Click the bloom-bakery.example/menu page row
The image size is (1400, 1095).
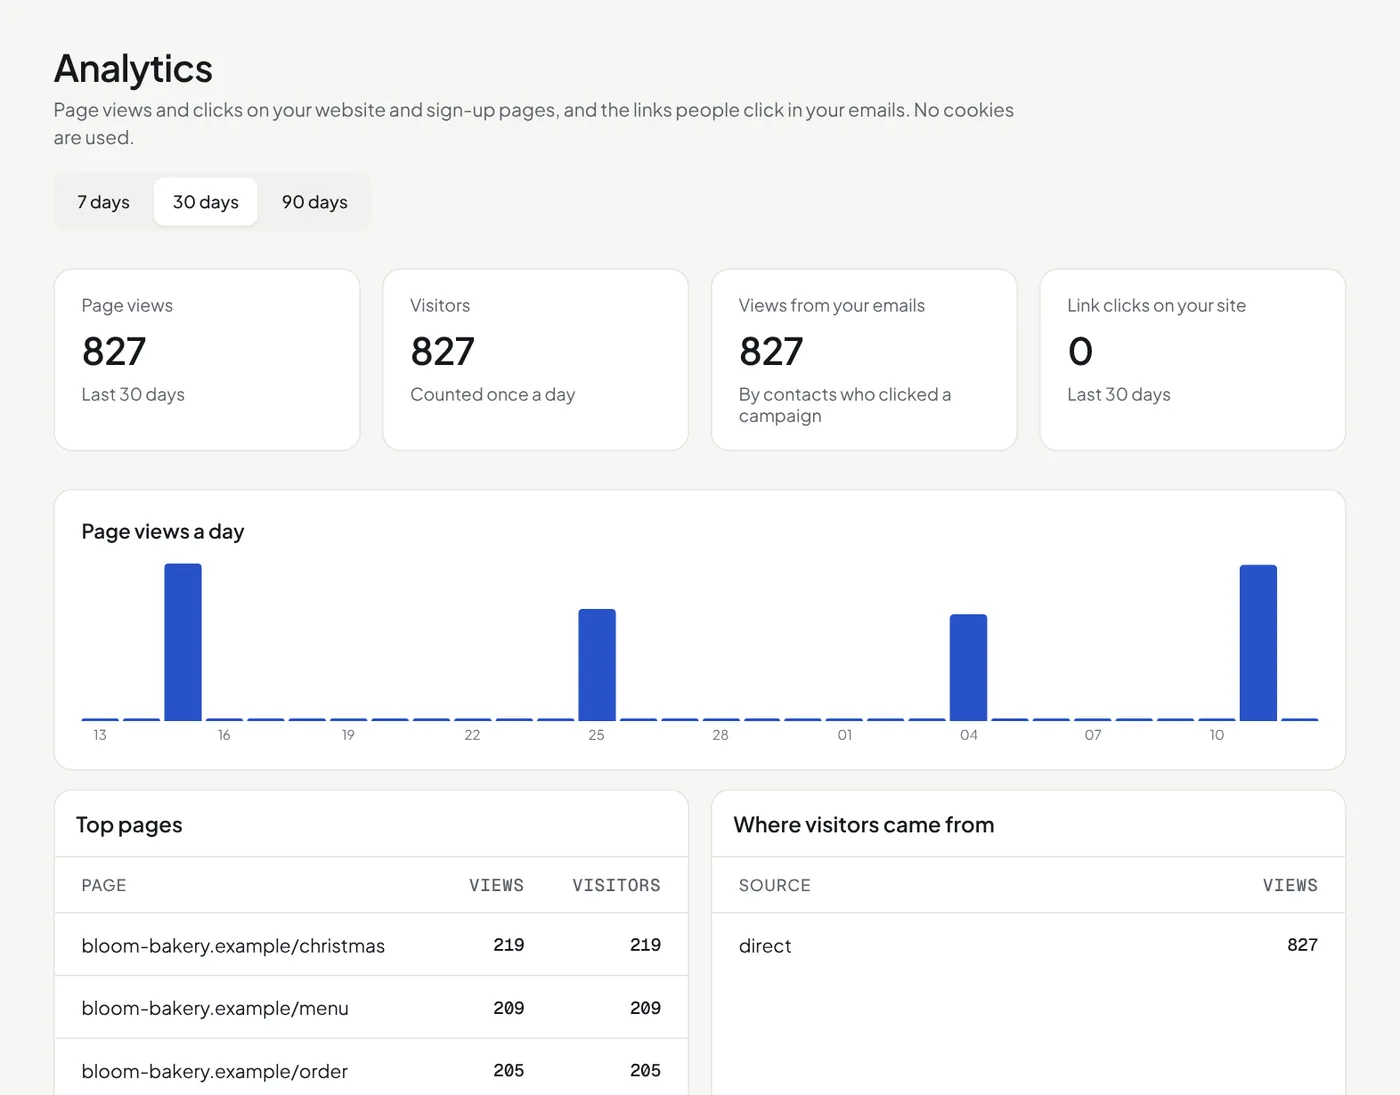tap(371, 1008)
